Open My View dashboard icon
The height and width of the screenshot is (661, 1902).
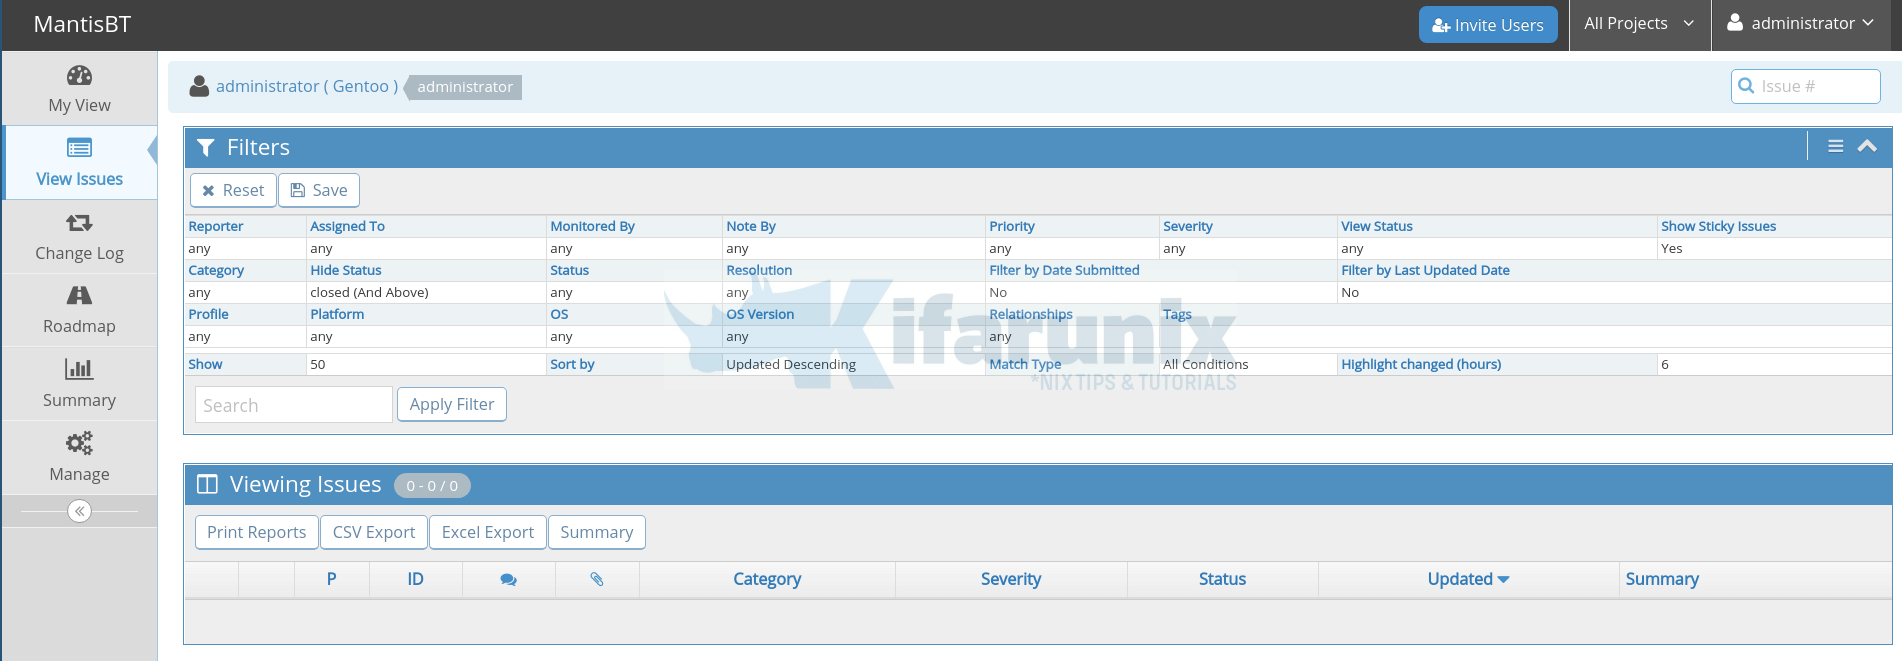point(79,76)
